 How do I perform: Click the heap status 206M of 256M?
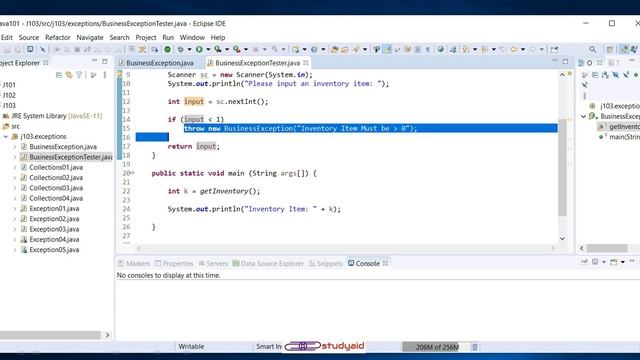pyautogui.click(x=437, y=347)
